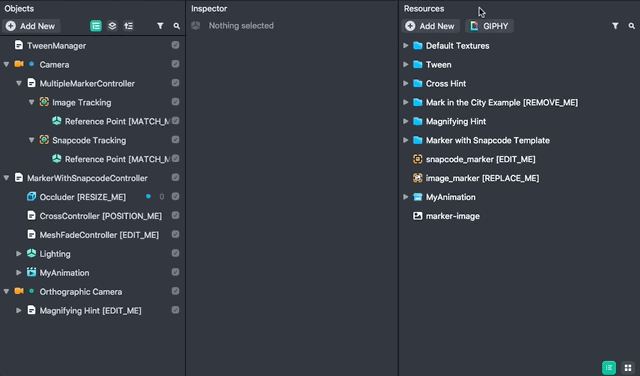Click the Resources panel filter icon
Viewport: 640px width, 376px height.
(x=615, y=26)
